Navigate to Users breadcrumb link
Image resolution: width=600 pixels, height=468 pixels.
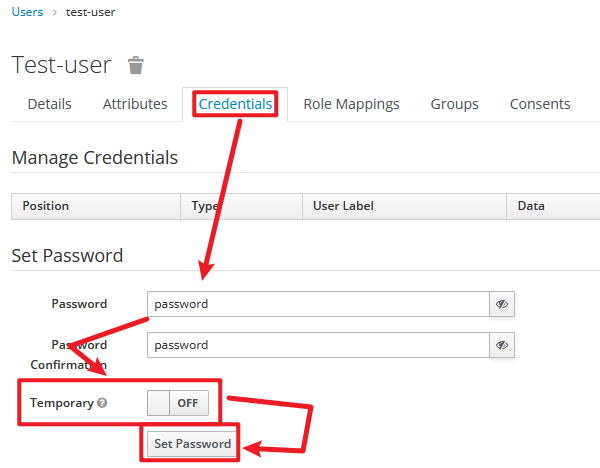click(28, 12)
